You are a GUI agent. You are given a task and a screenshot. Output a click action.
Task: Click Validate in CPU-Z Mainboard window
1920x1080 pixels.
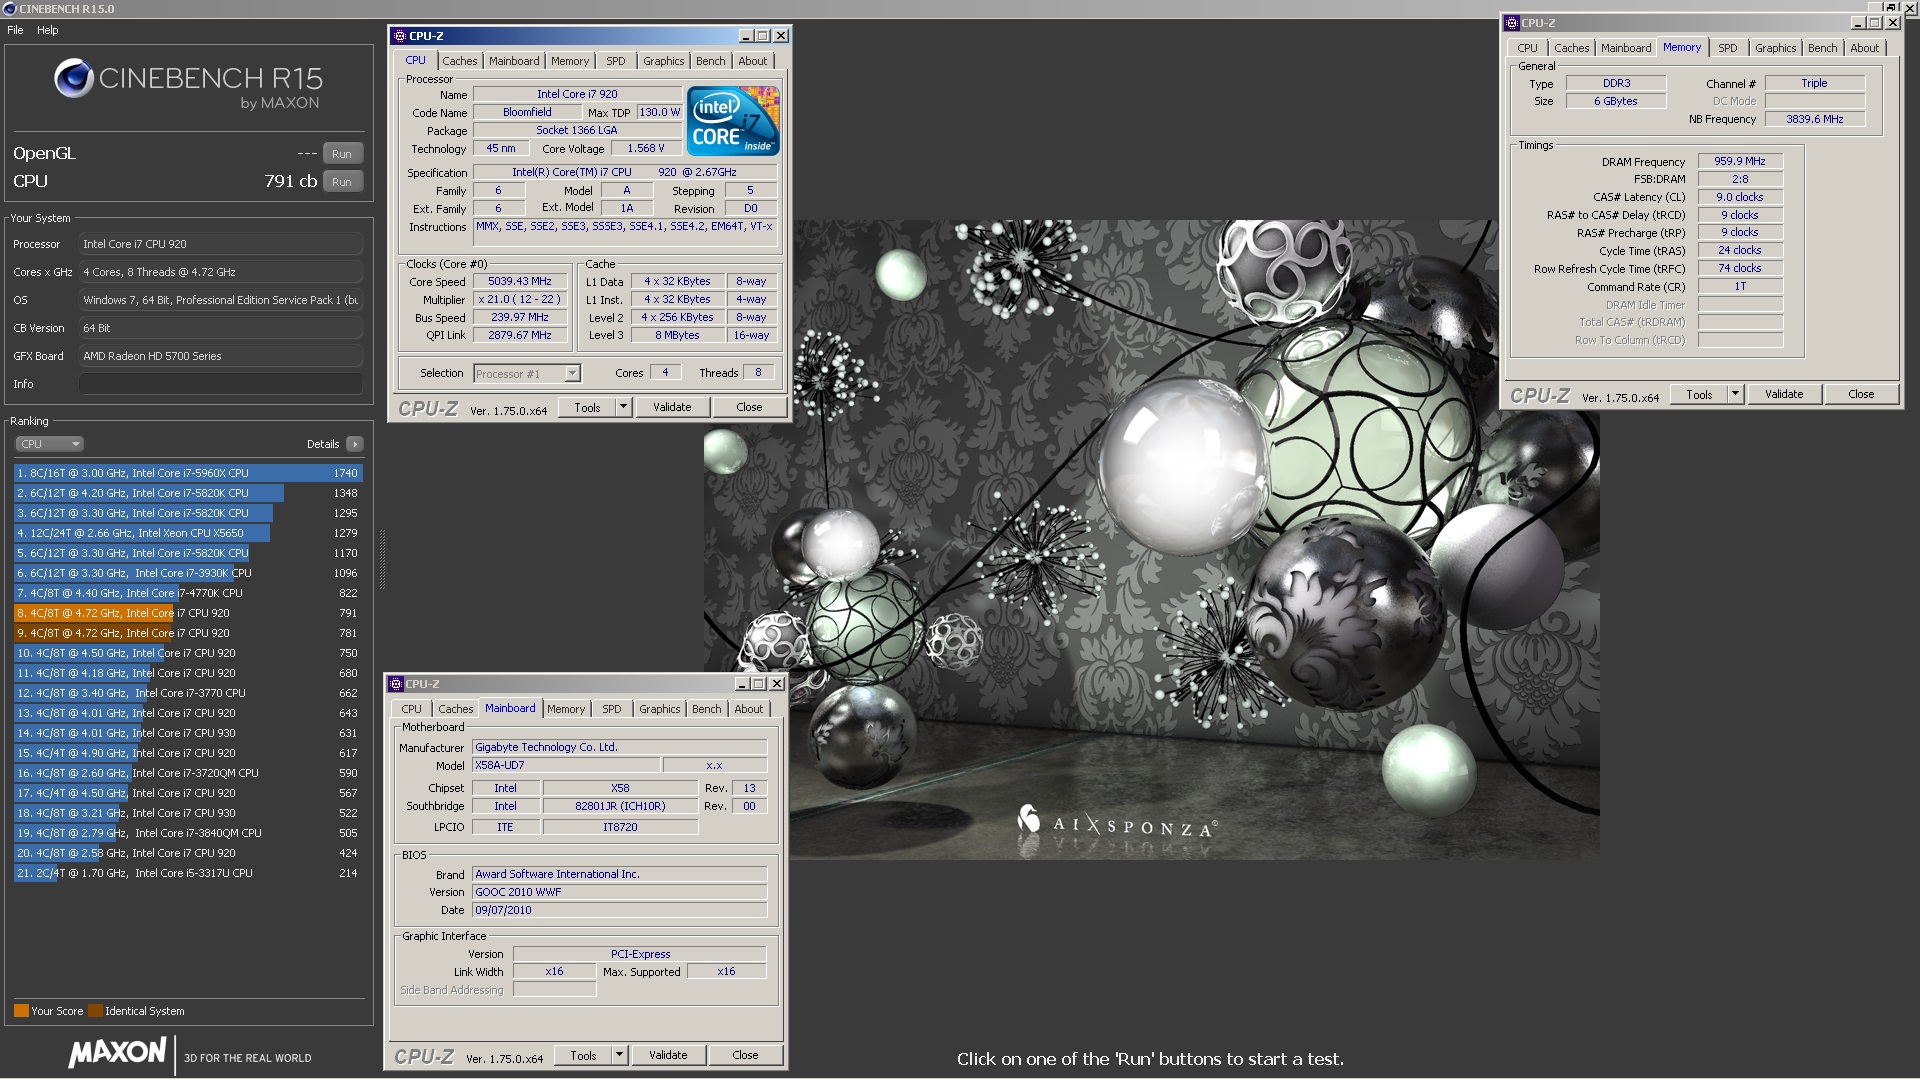tap(668, 1056)
